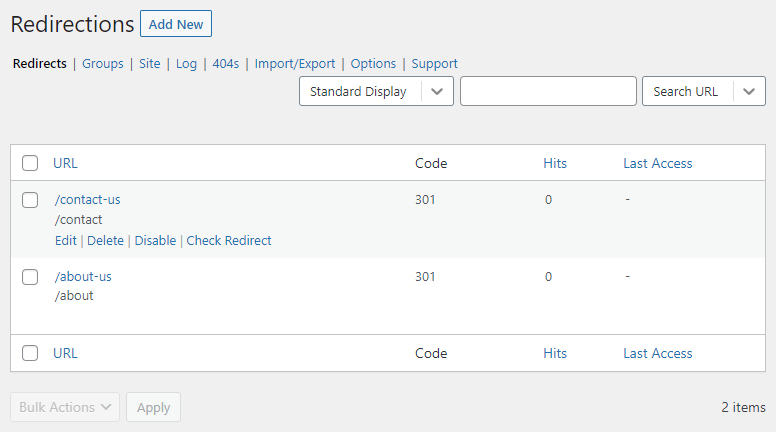Expand the Search URL dropdown arrow
Viewport: 776px width, 432px height.
click(x=749, y=91)
